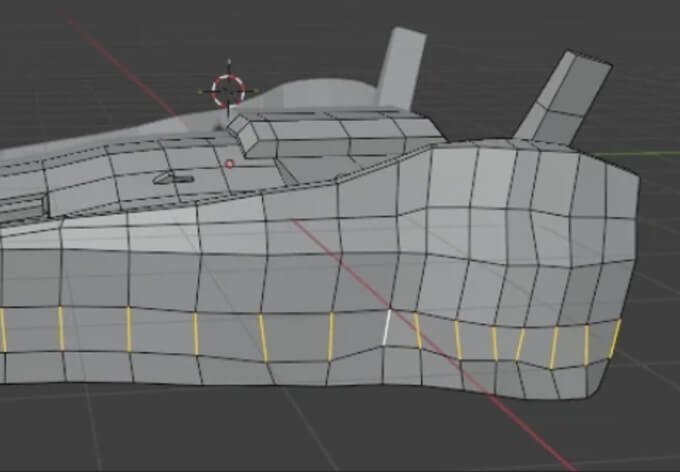
Task: Select the yellow edge just right of white edge
Action: pyautogui.click(x=417, y=331)
